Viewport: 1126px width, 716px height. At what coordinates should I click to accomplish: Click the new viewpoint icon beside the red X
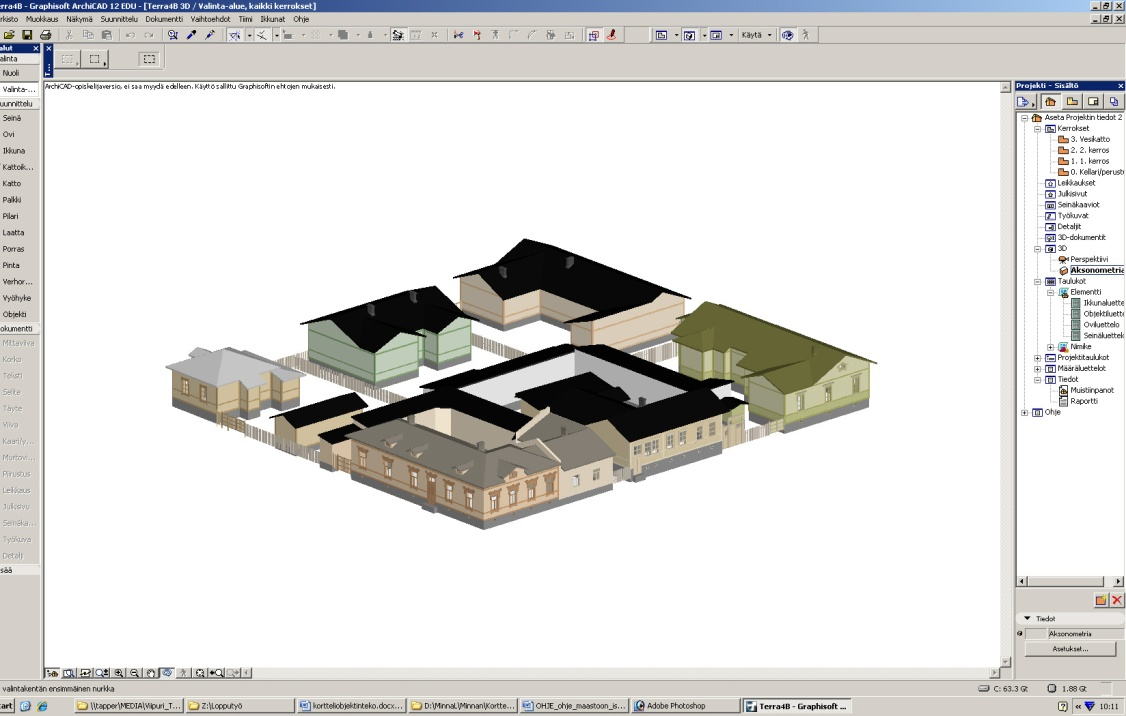pyautogui.click(x=1101, y=600)
